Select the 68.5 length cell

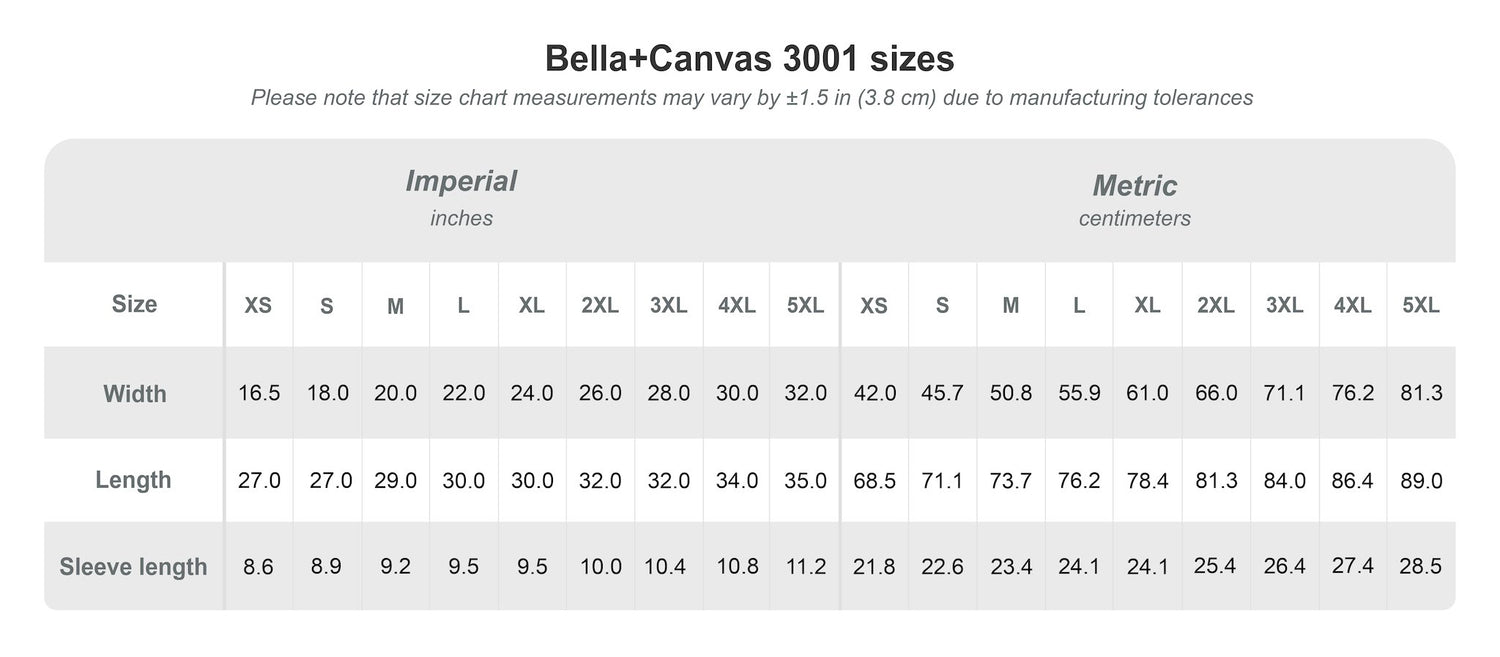(874, 481)
